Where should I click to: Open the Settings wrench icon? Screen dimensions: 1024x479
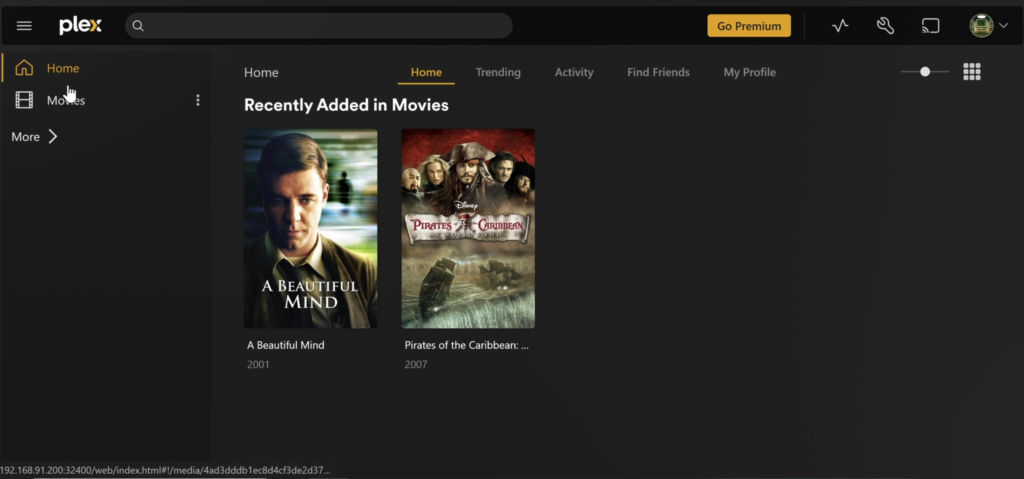[885, 26]
